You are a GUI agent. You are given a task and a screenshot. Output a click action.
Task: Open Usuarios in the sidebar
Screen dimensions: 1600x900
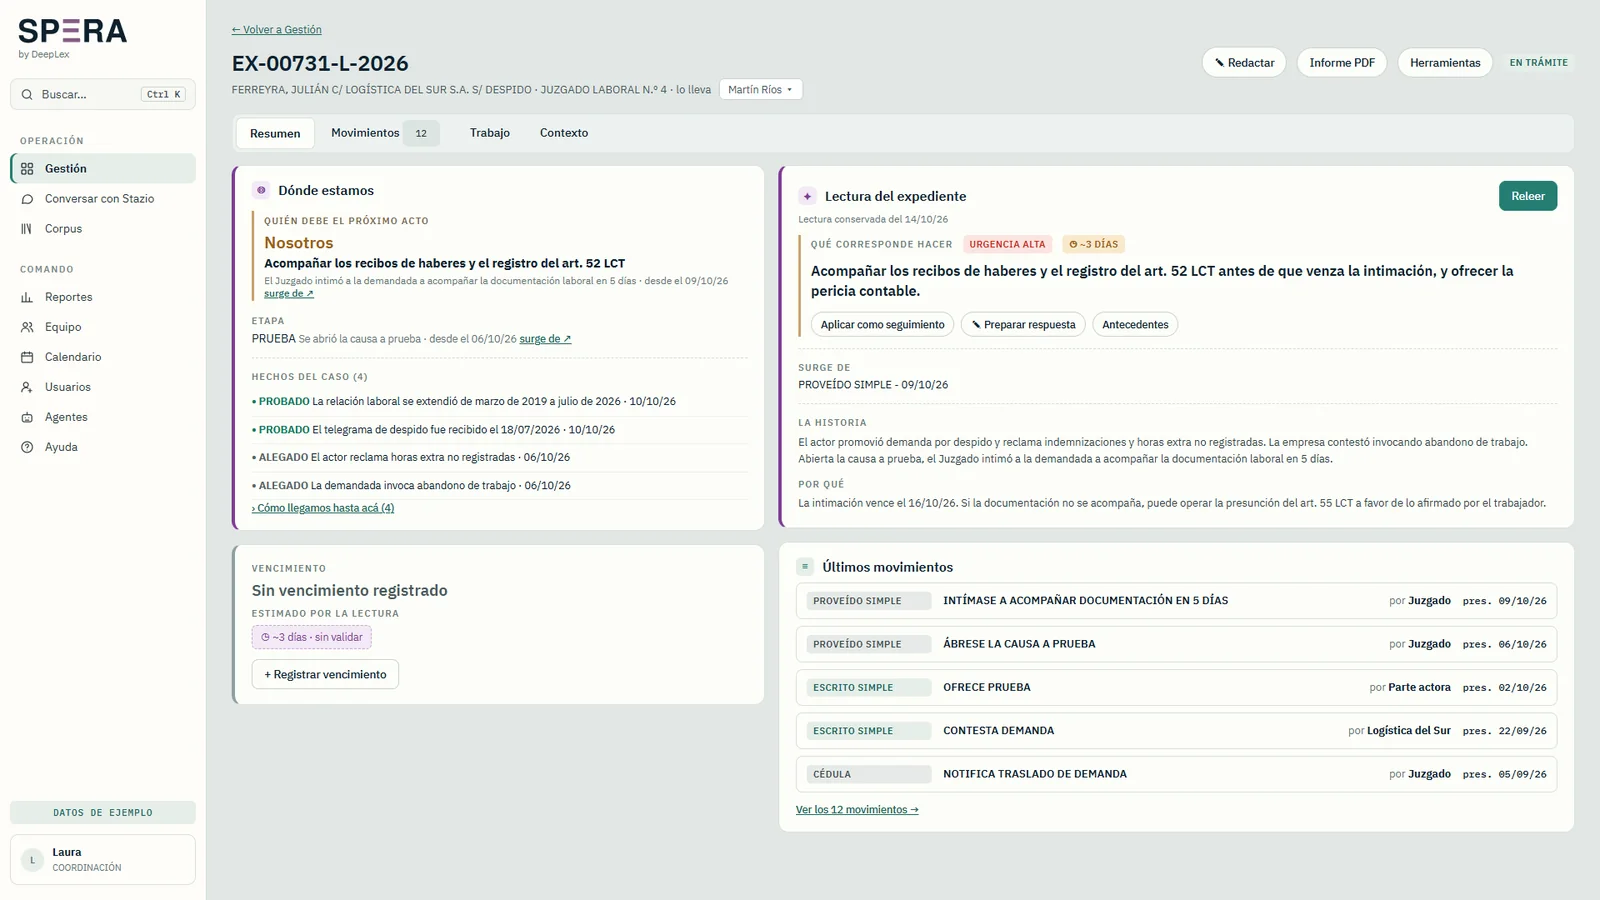[103, 387]
